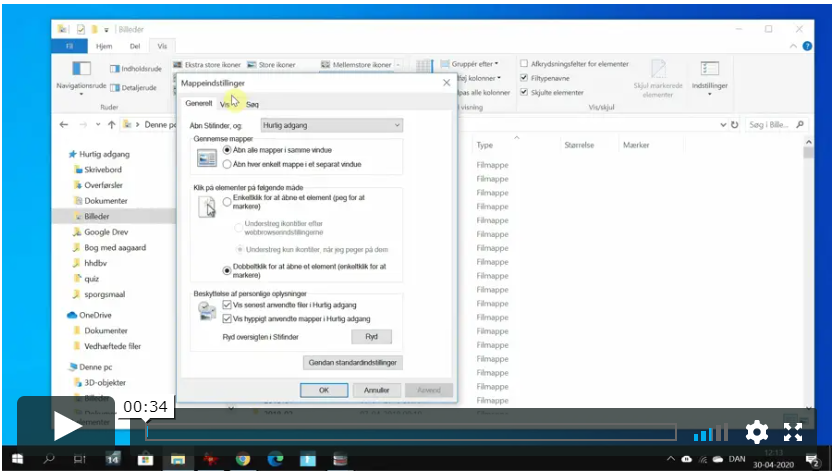The width and height of the screenshot is (833, 472).
Task: Click the Windows Start button
Action: pyautogui.click(x=17, y=459)
